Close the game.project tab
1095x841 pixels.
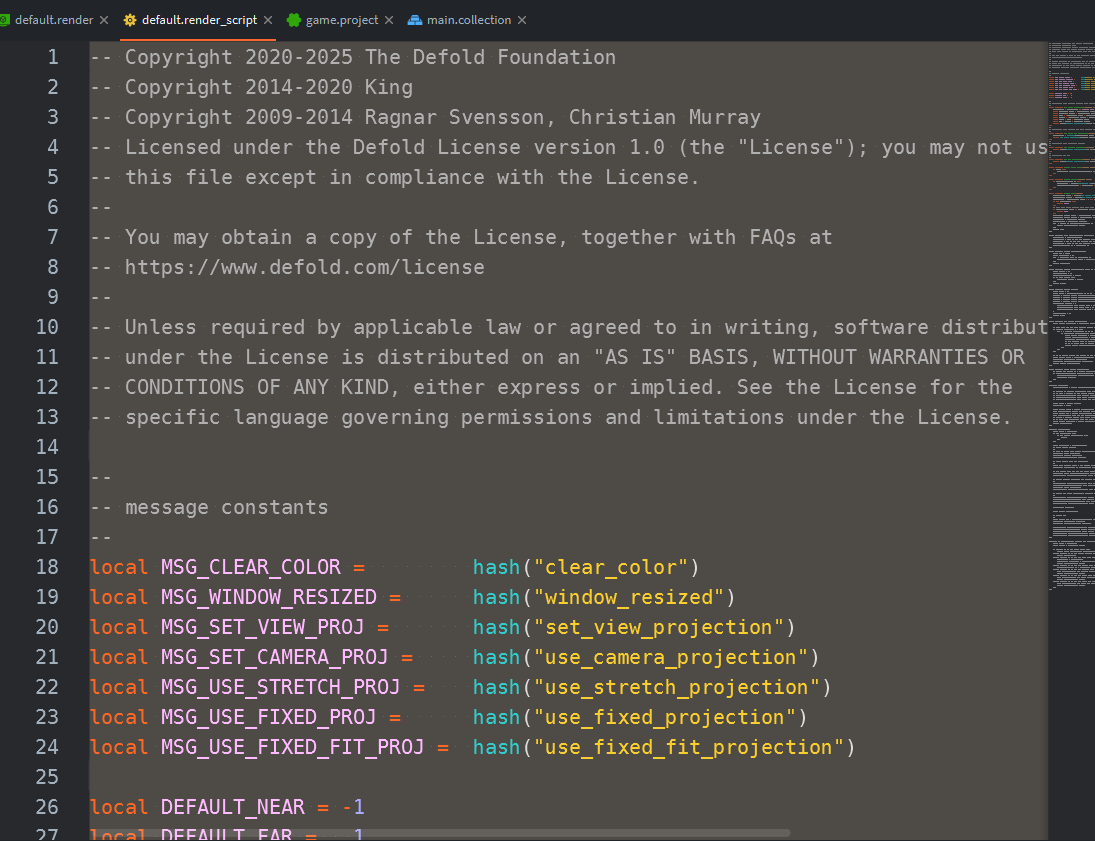(x=389, y=20)
